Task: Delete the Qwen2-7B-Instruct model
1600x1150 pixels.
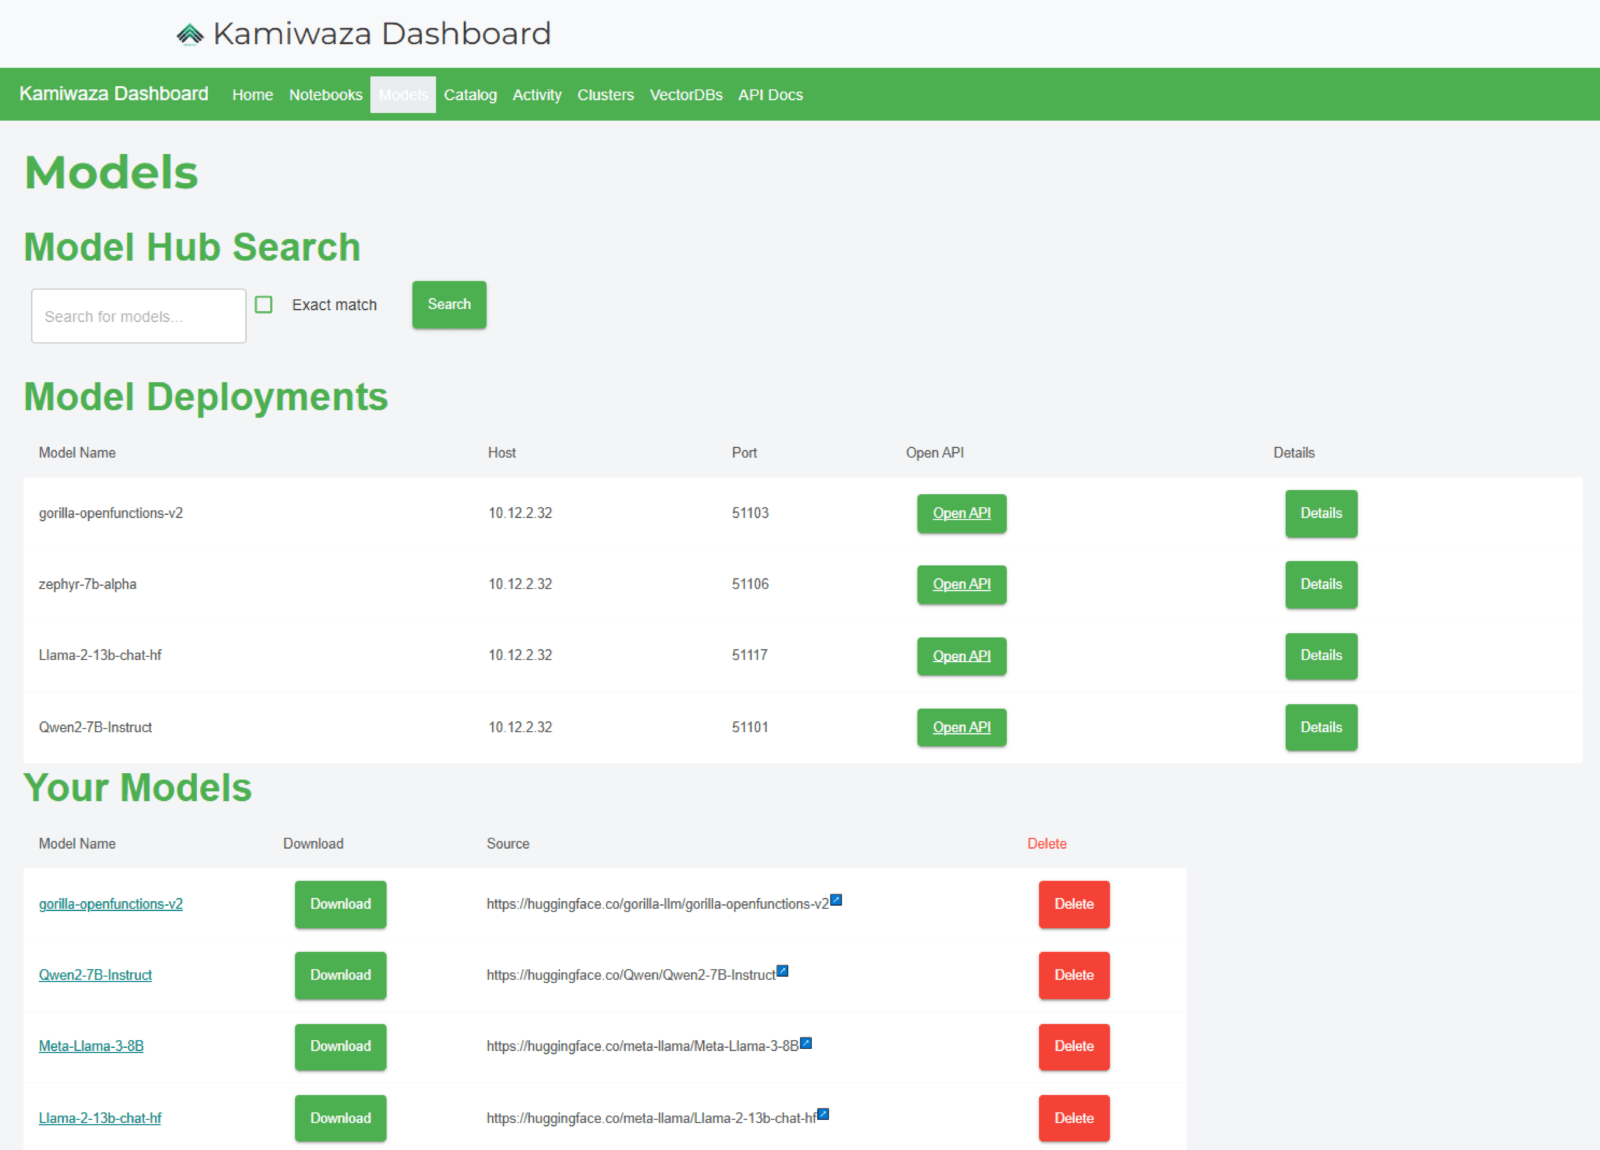Action: pos(1074,976)
